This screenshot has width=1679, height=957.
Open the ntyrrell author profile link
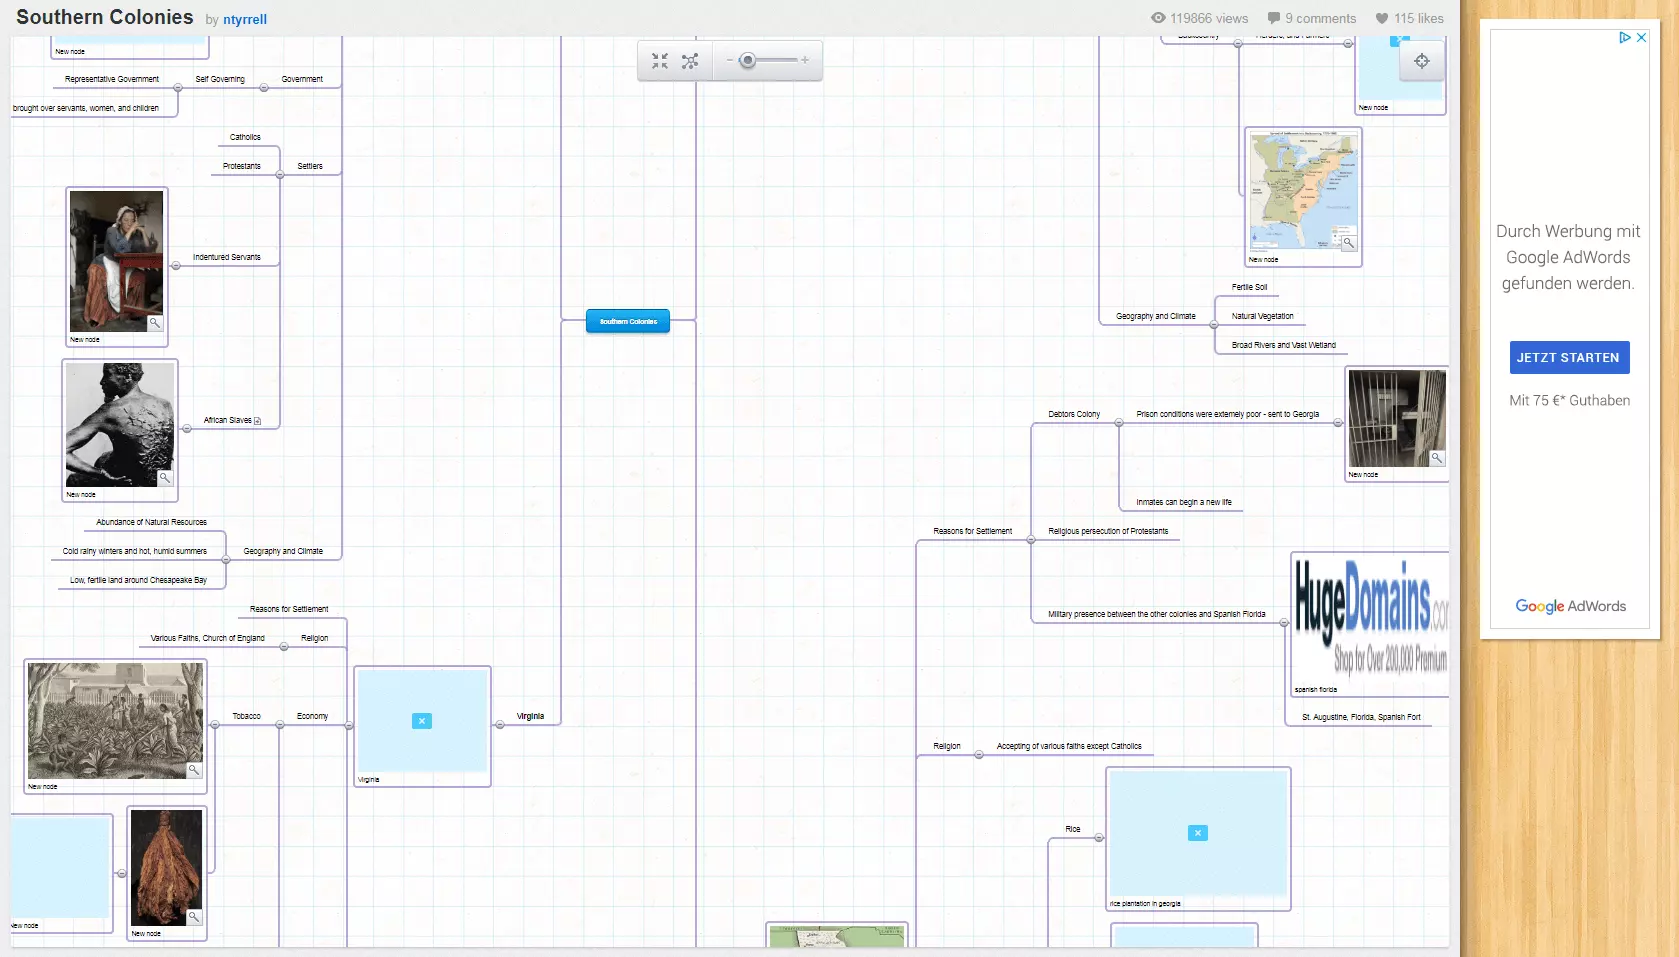click(243, 19)
